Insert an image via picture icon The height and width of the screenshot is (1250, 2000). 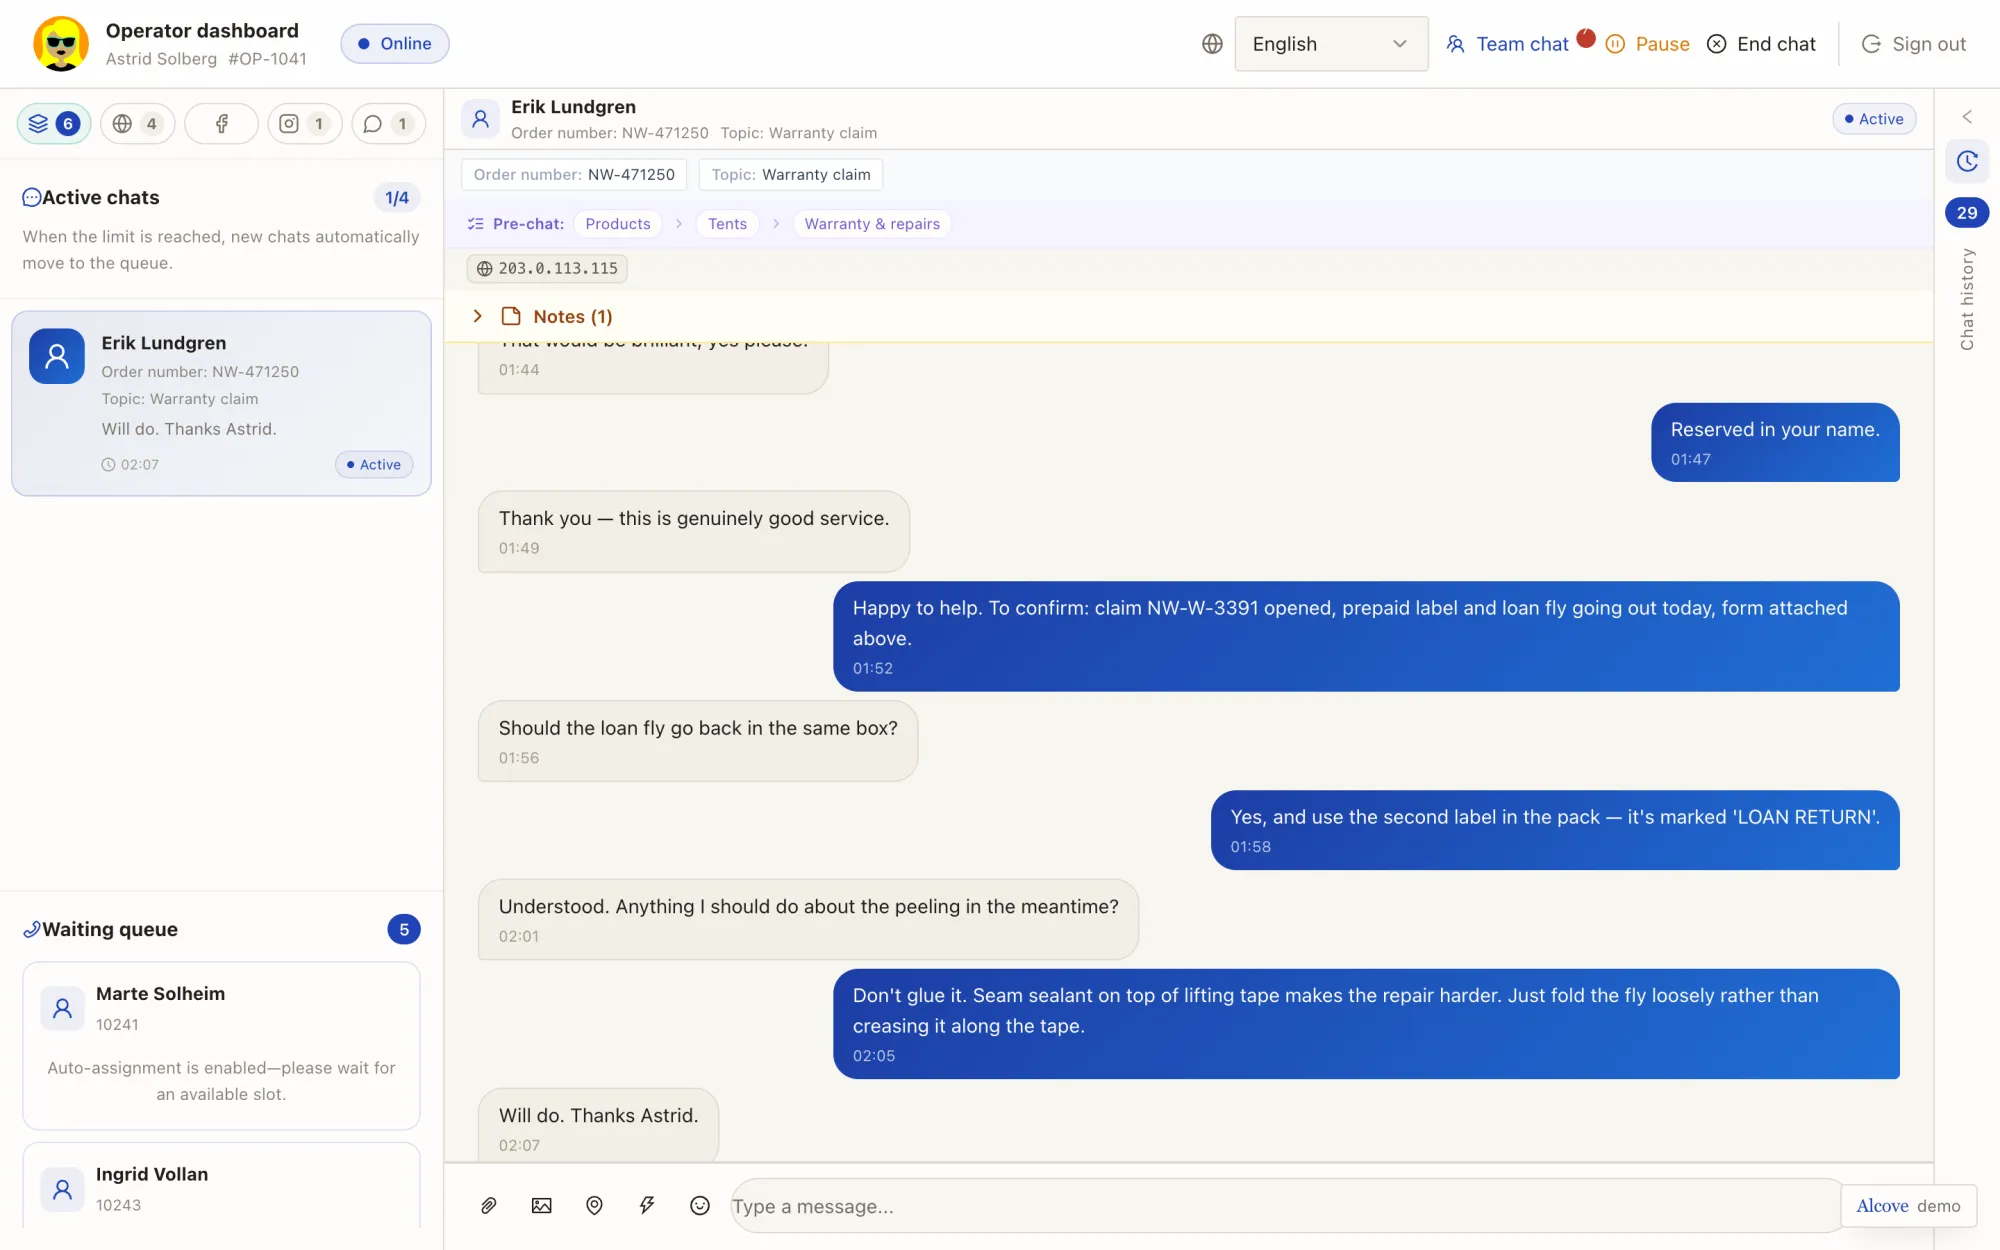(541, 1206)
